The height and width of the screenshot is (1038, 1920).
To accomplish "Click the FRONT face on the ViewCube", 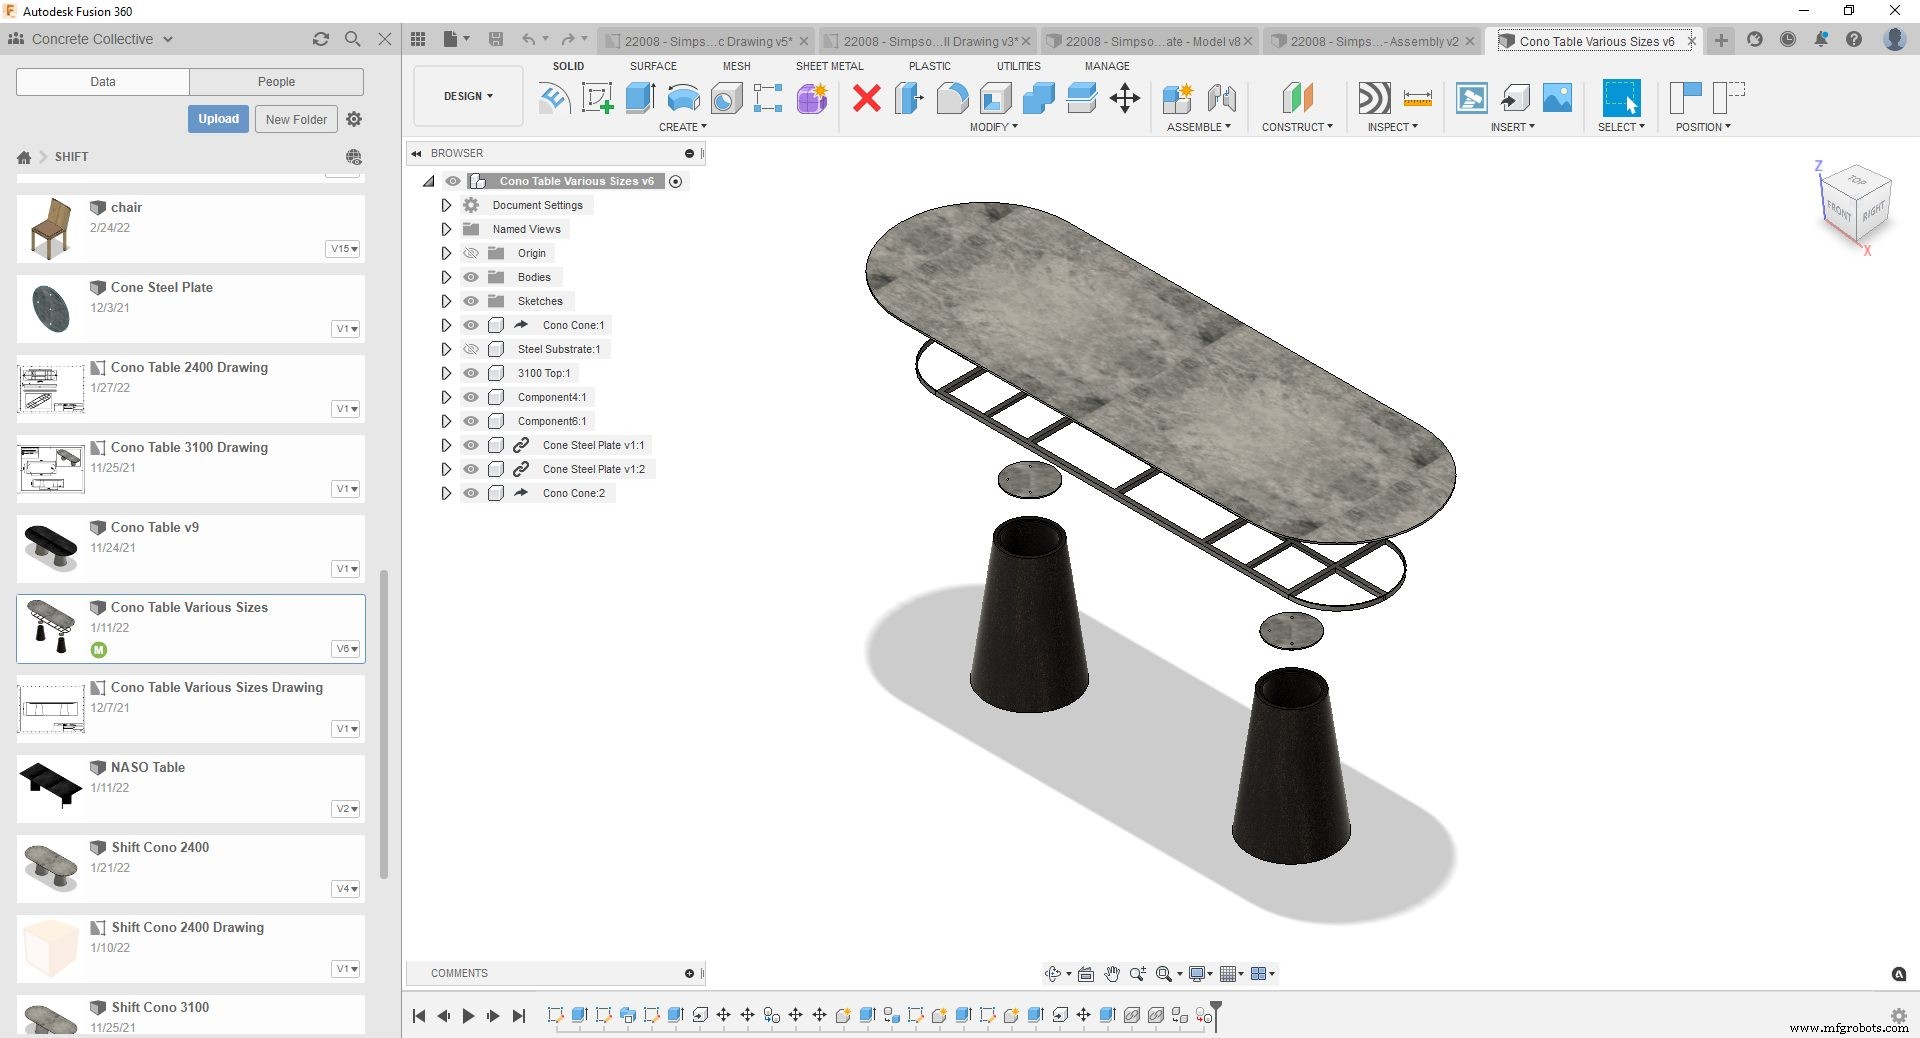I will (x=1838, y=211).
